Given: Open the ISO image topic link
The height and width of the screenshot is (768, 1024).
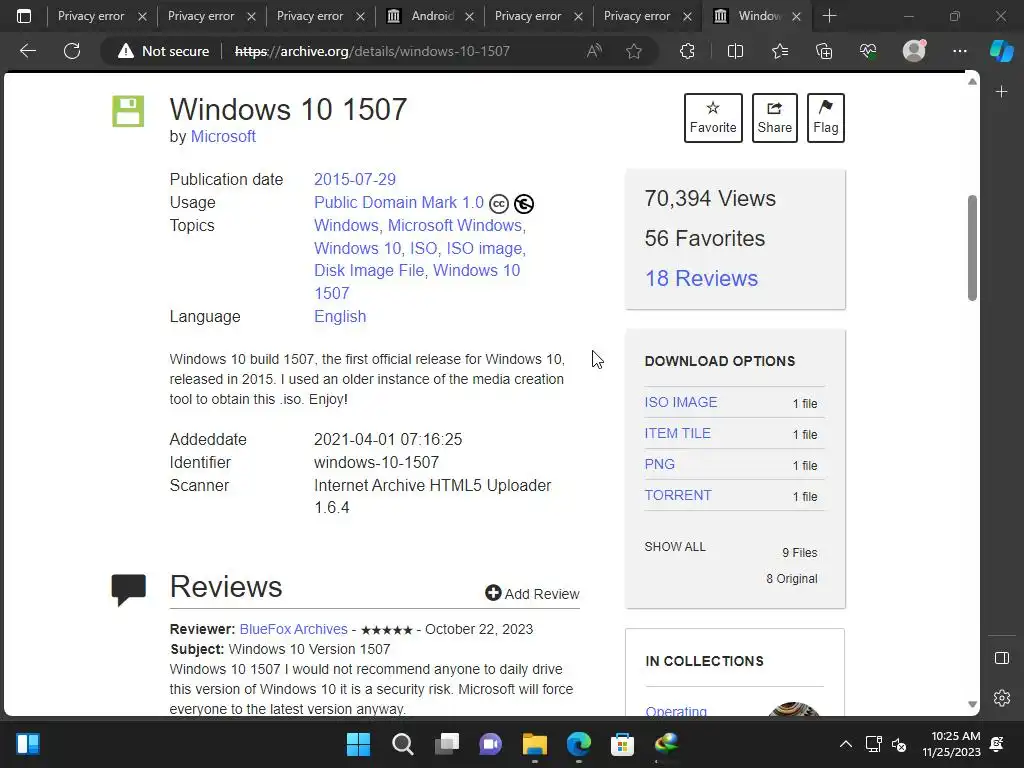Looking at the screenshot, I should click(x=484, y=248).
